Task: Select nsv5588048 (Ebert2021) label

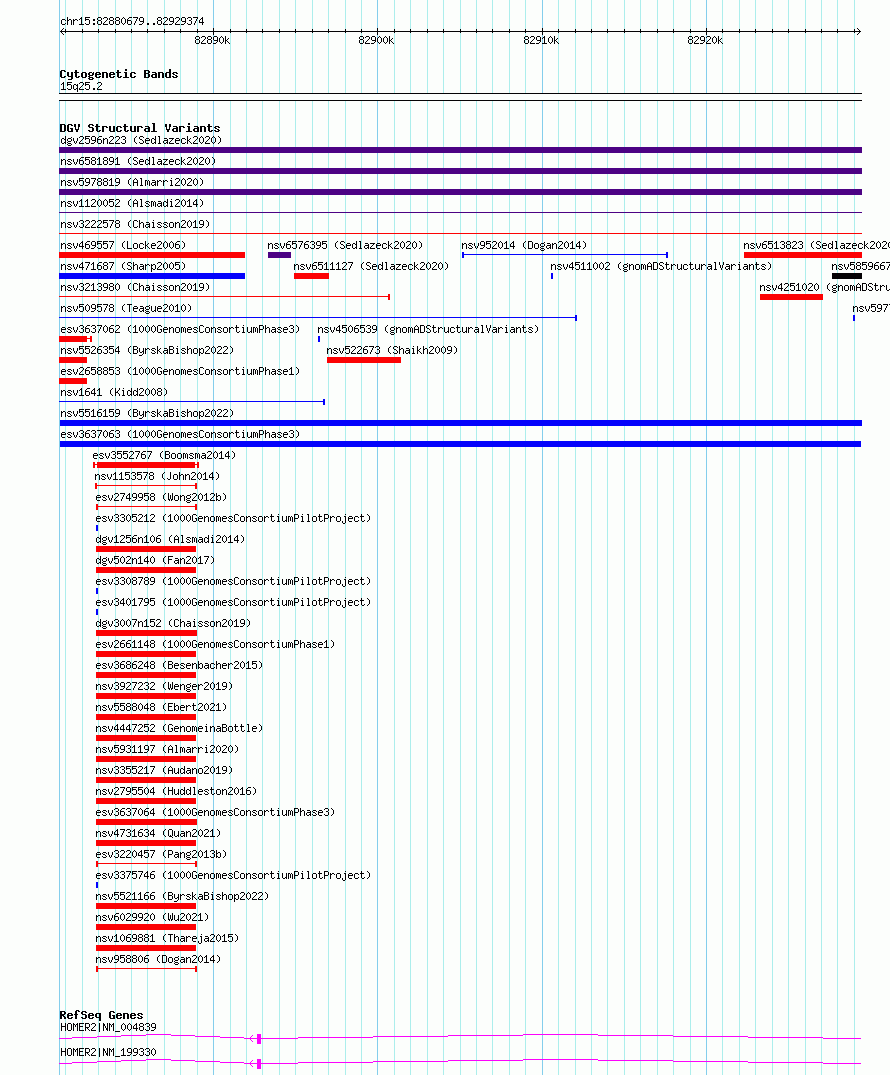Action: pos(161,708)
